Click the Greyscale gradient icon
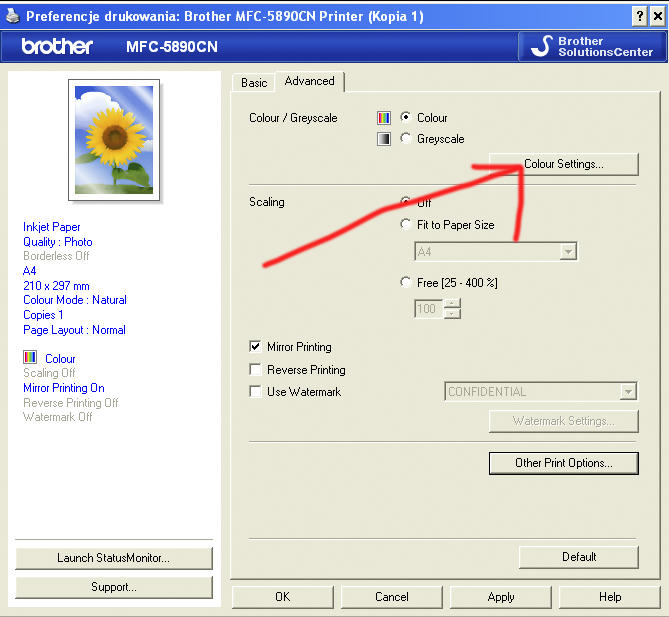Image resolution: width=669 pixels, height=617 pixels. tap(384, 139)
